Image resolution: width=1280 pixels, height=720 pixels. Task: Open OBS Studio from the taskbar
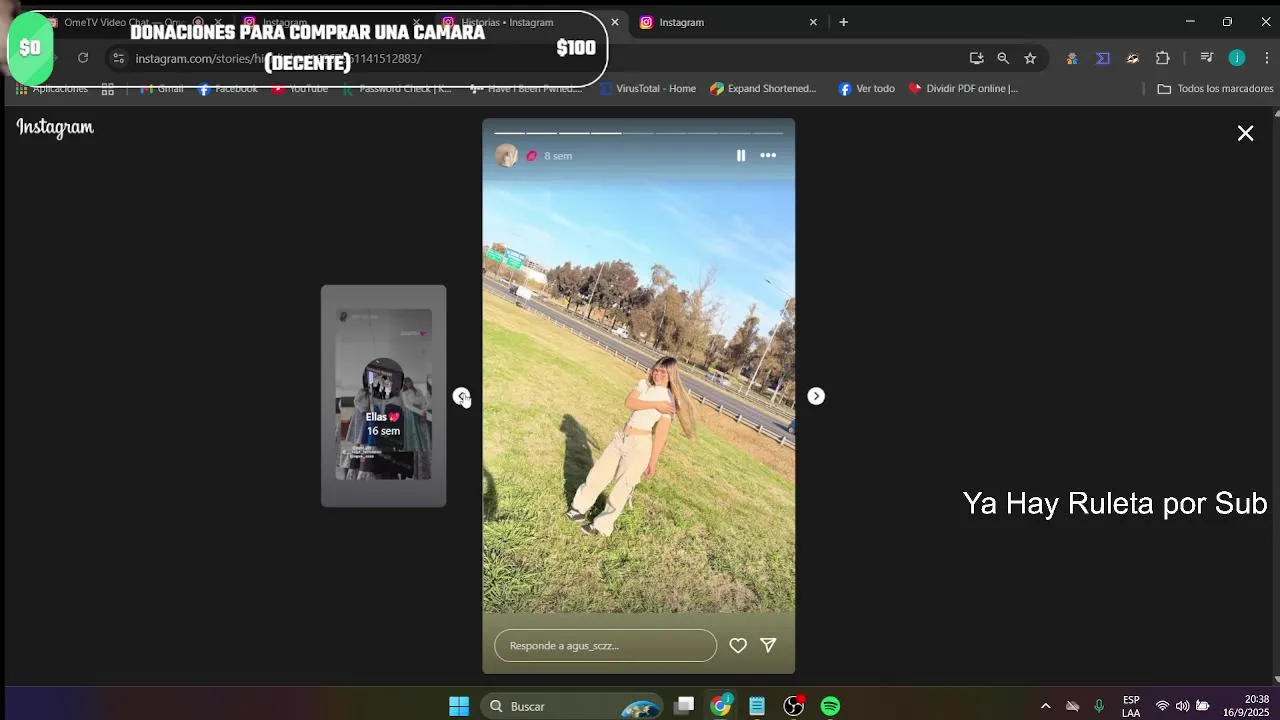click(794, 706)
